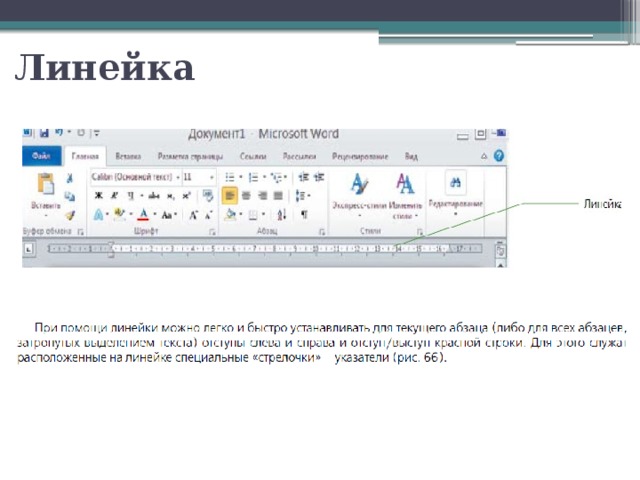Click the view ruler button above scrollbar

pyautogui.click(x=500, y=250)
